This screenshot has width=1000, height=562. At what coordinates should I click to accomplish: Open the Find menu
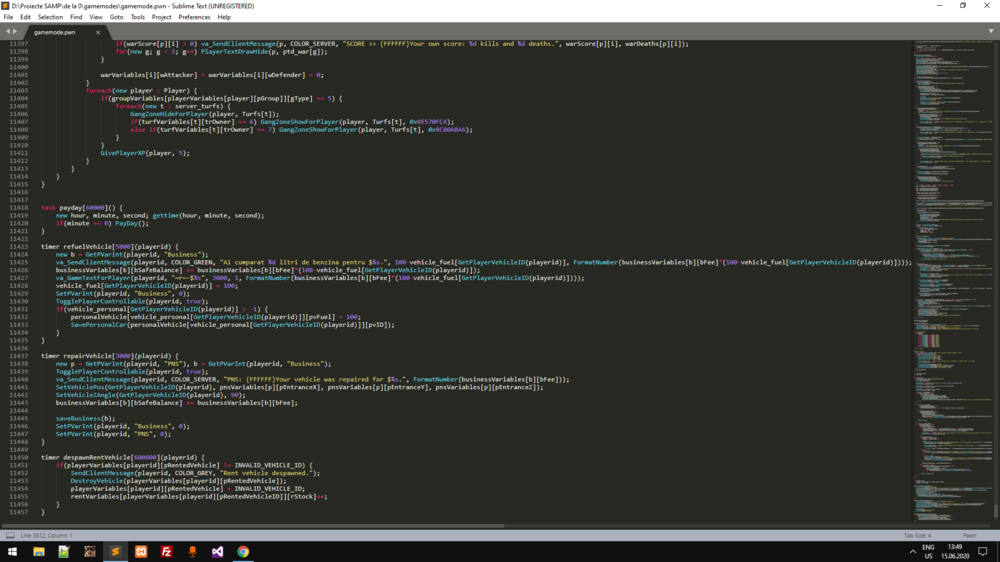coord(76,17)
